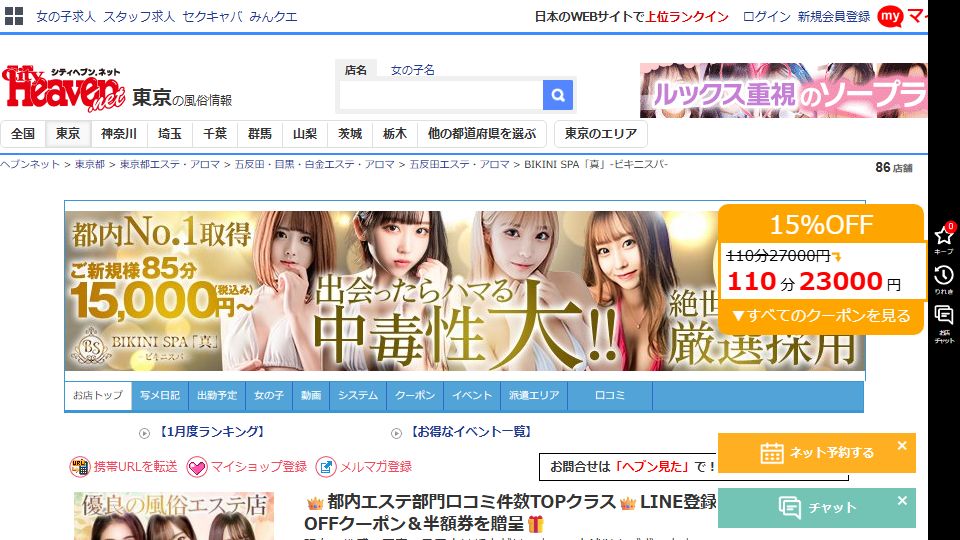Click 東京都 breadcrumb link
Image resolution: width=960 pixels, height=540 pixels.
(90, 164)
